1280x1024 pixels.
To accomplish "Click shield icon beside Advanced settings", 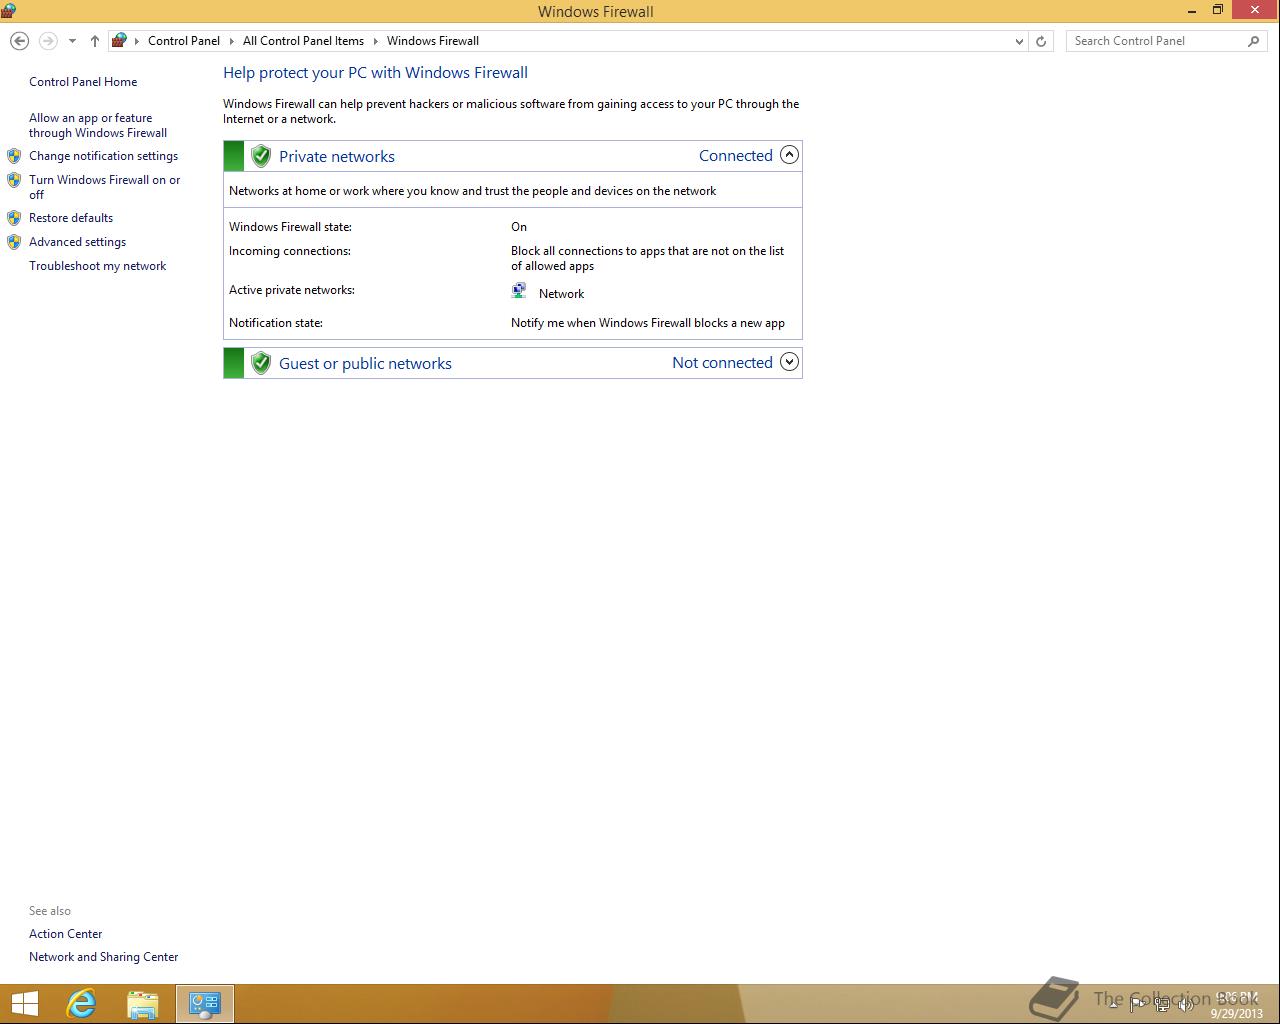I will click(x=14, y=242).
